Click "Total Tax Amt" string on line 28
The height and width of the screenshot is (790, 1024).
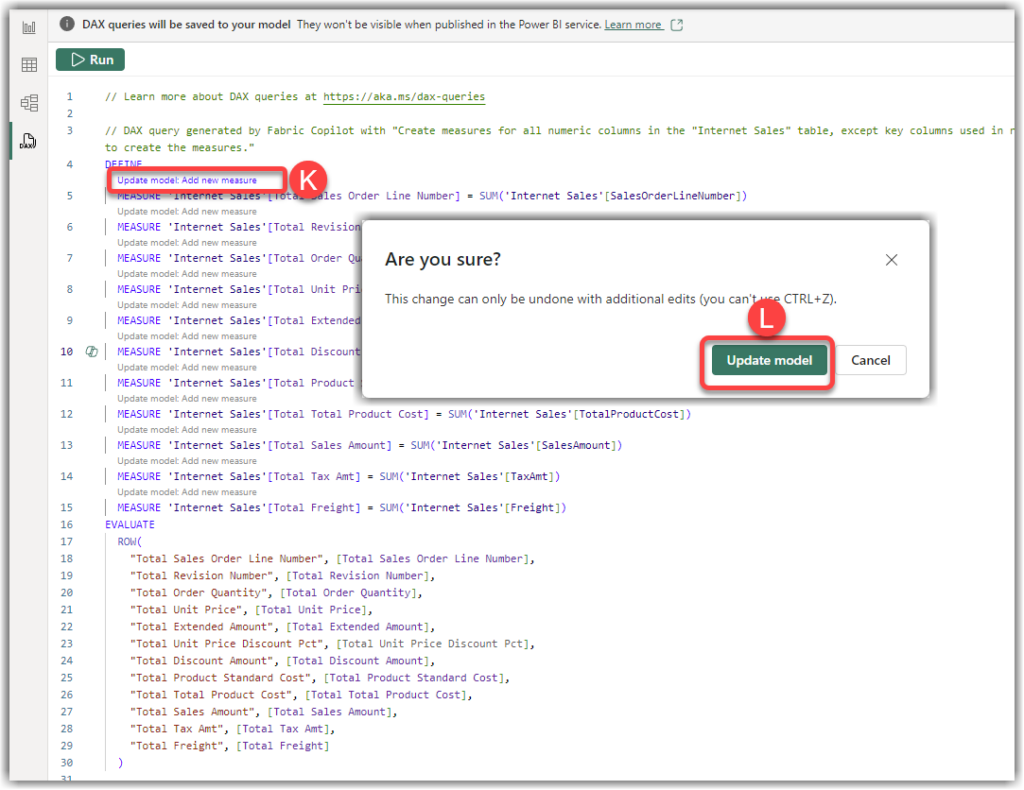(177, 729)
